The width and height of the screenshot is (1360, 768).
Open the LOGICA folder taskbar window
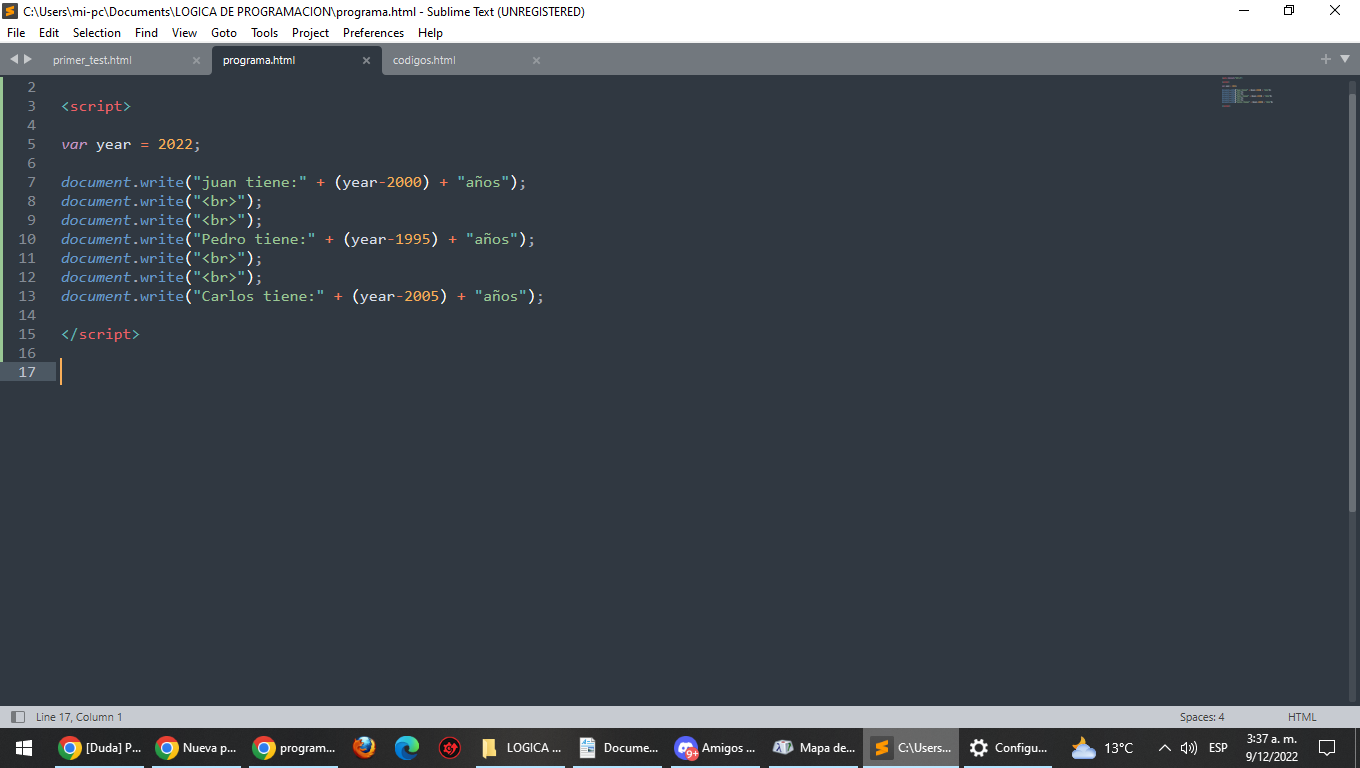click(520, 748)
